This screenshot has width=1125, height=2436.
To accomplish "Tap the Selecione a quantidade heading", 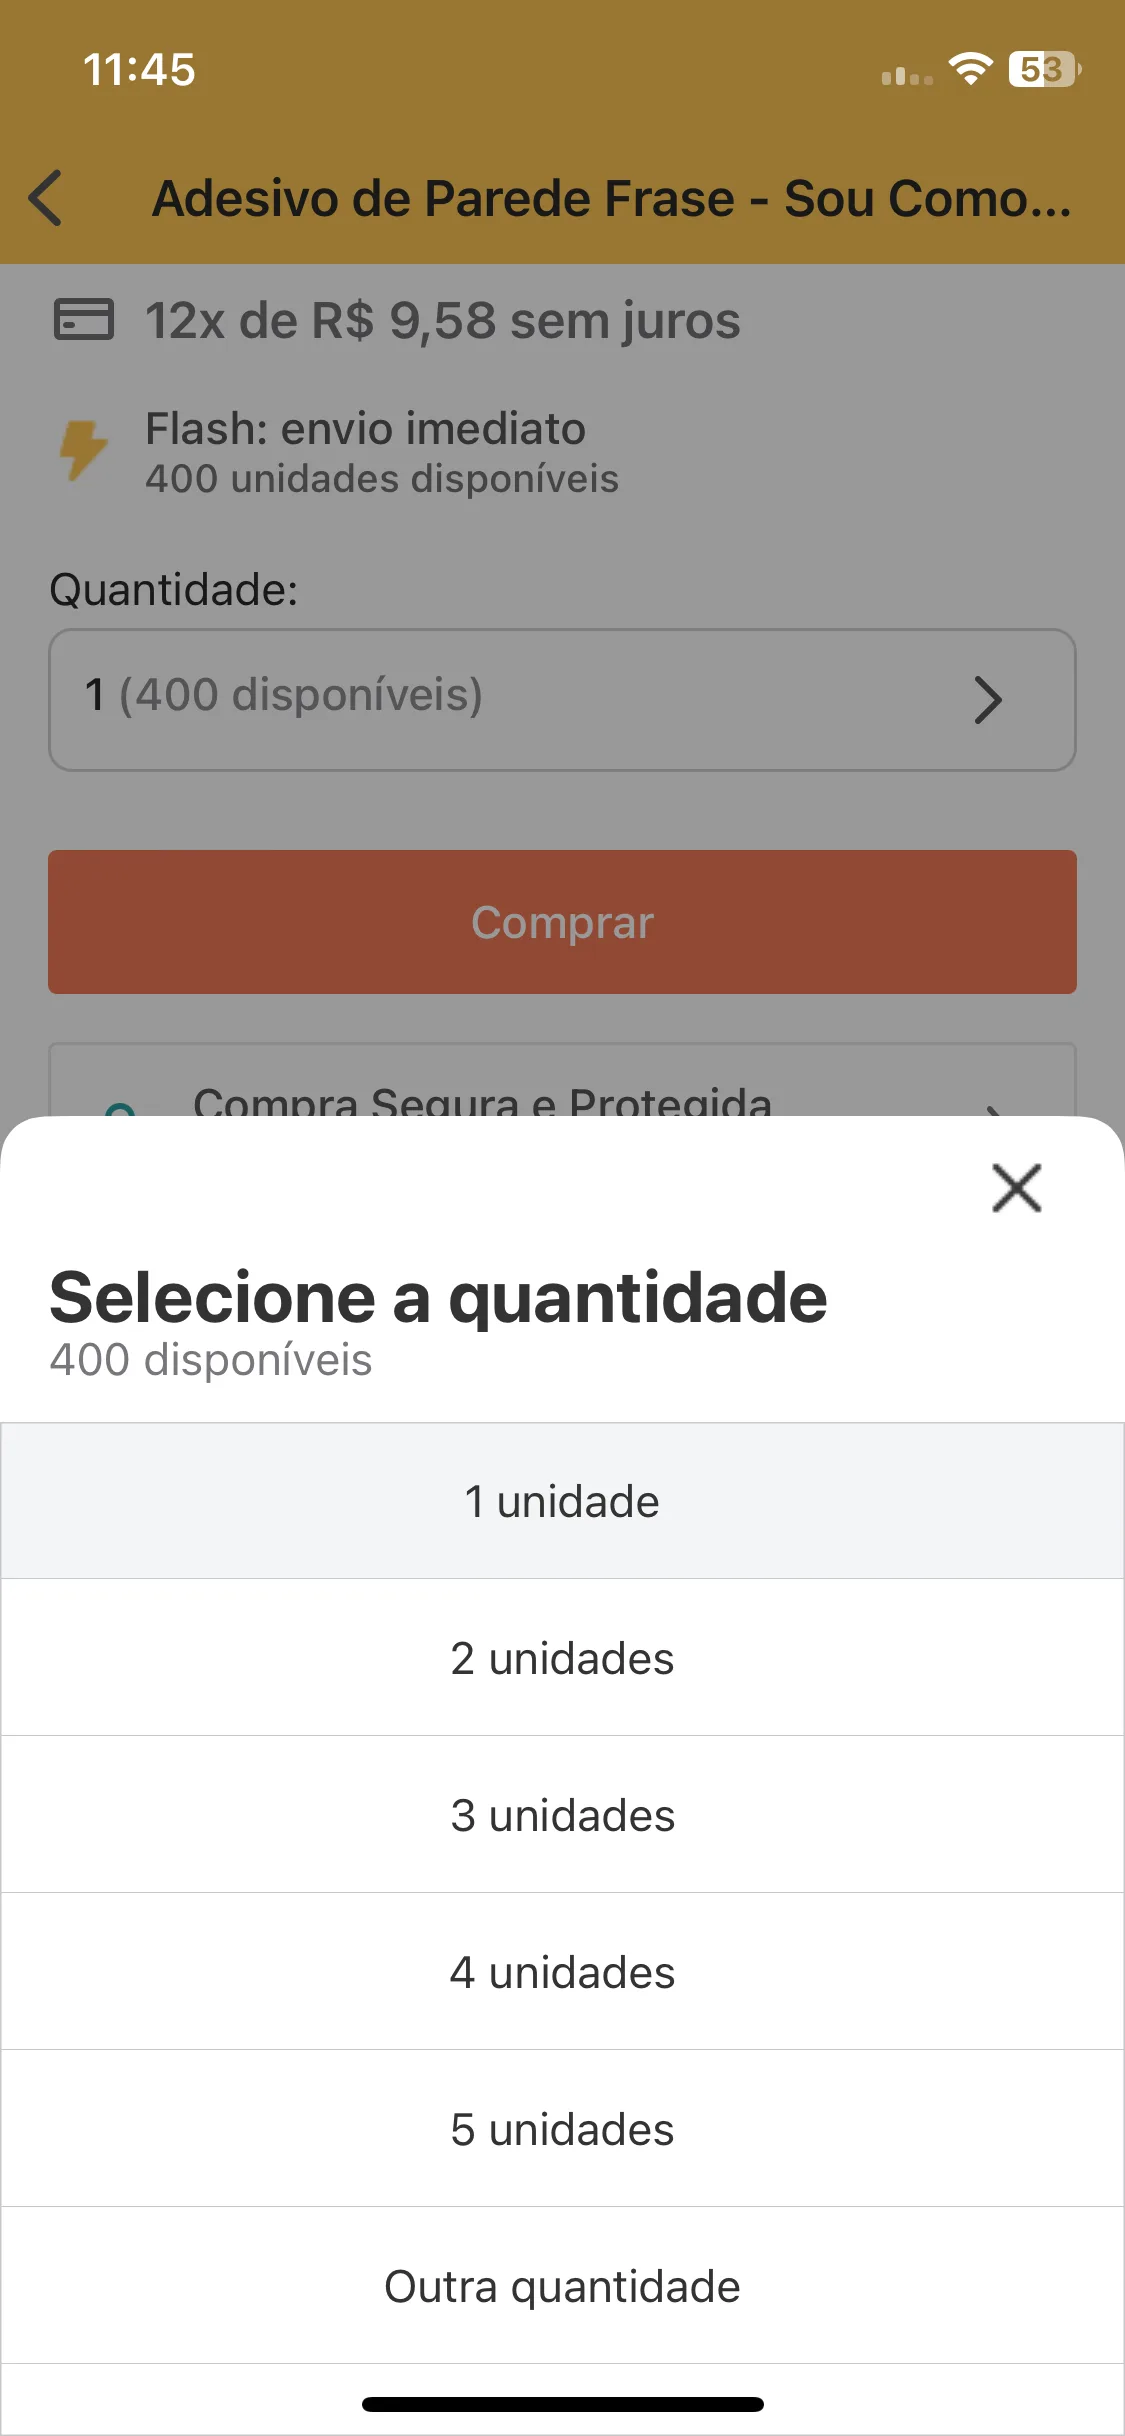I will click(438, 1298).
